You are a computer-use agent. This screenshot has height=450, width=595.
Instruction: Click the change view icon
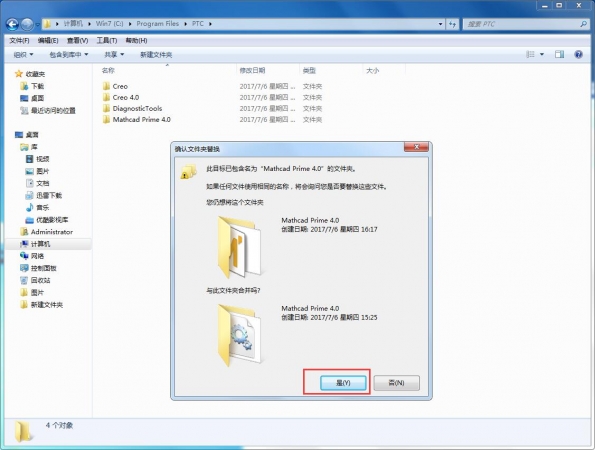530,54
